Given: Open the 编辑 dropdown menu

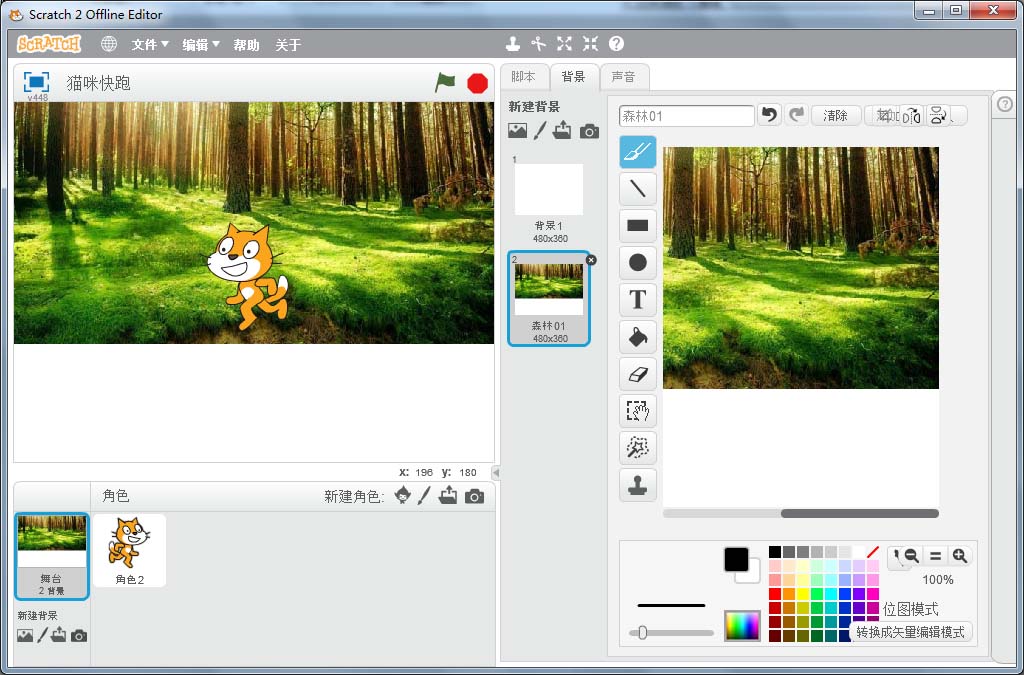Looking at the screenshot, I should [200, 45].
